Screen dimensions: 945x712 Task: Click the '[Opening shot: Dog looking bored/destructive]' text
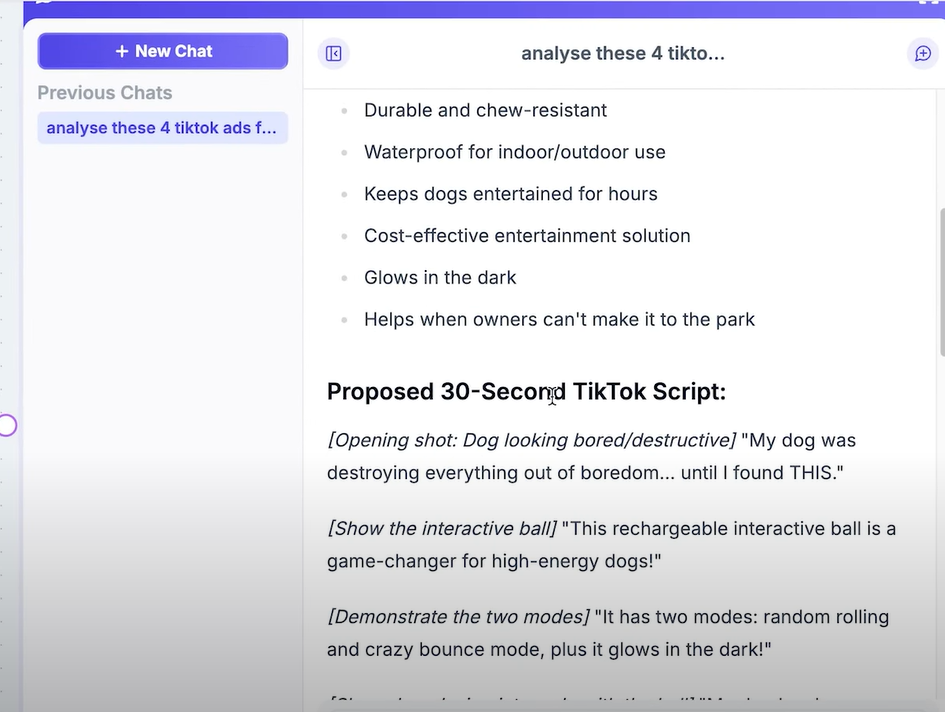click(531, 440)
